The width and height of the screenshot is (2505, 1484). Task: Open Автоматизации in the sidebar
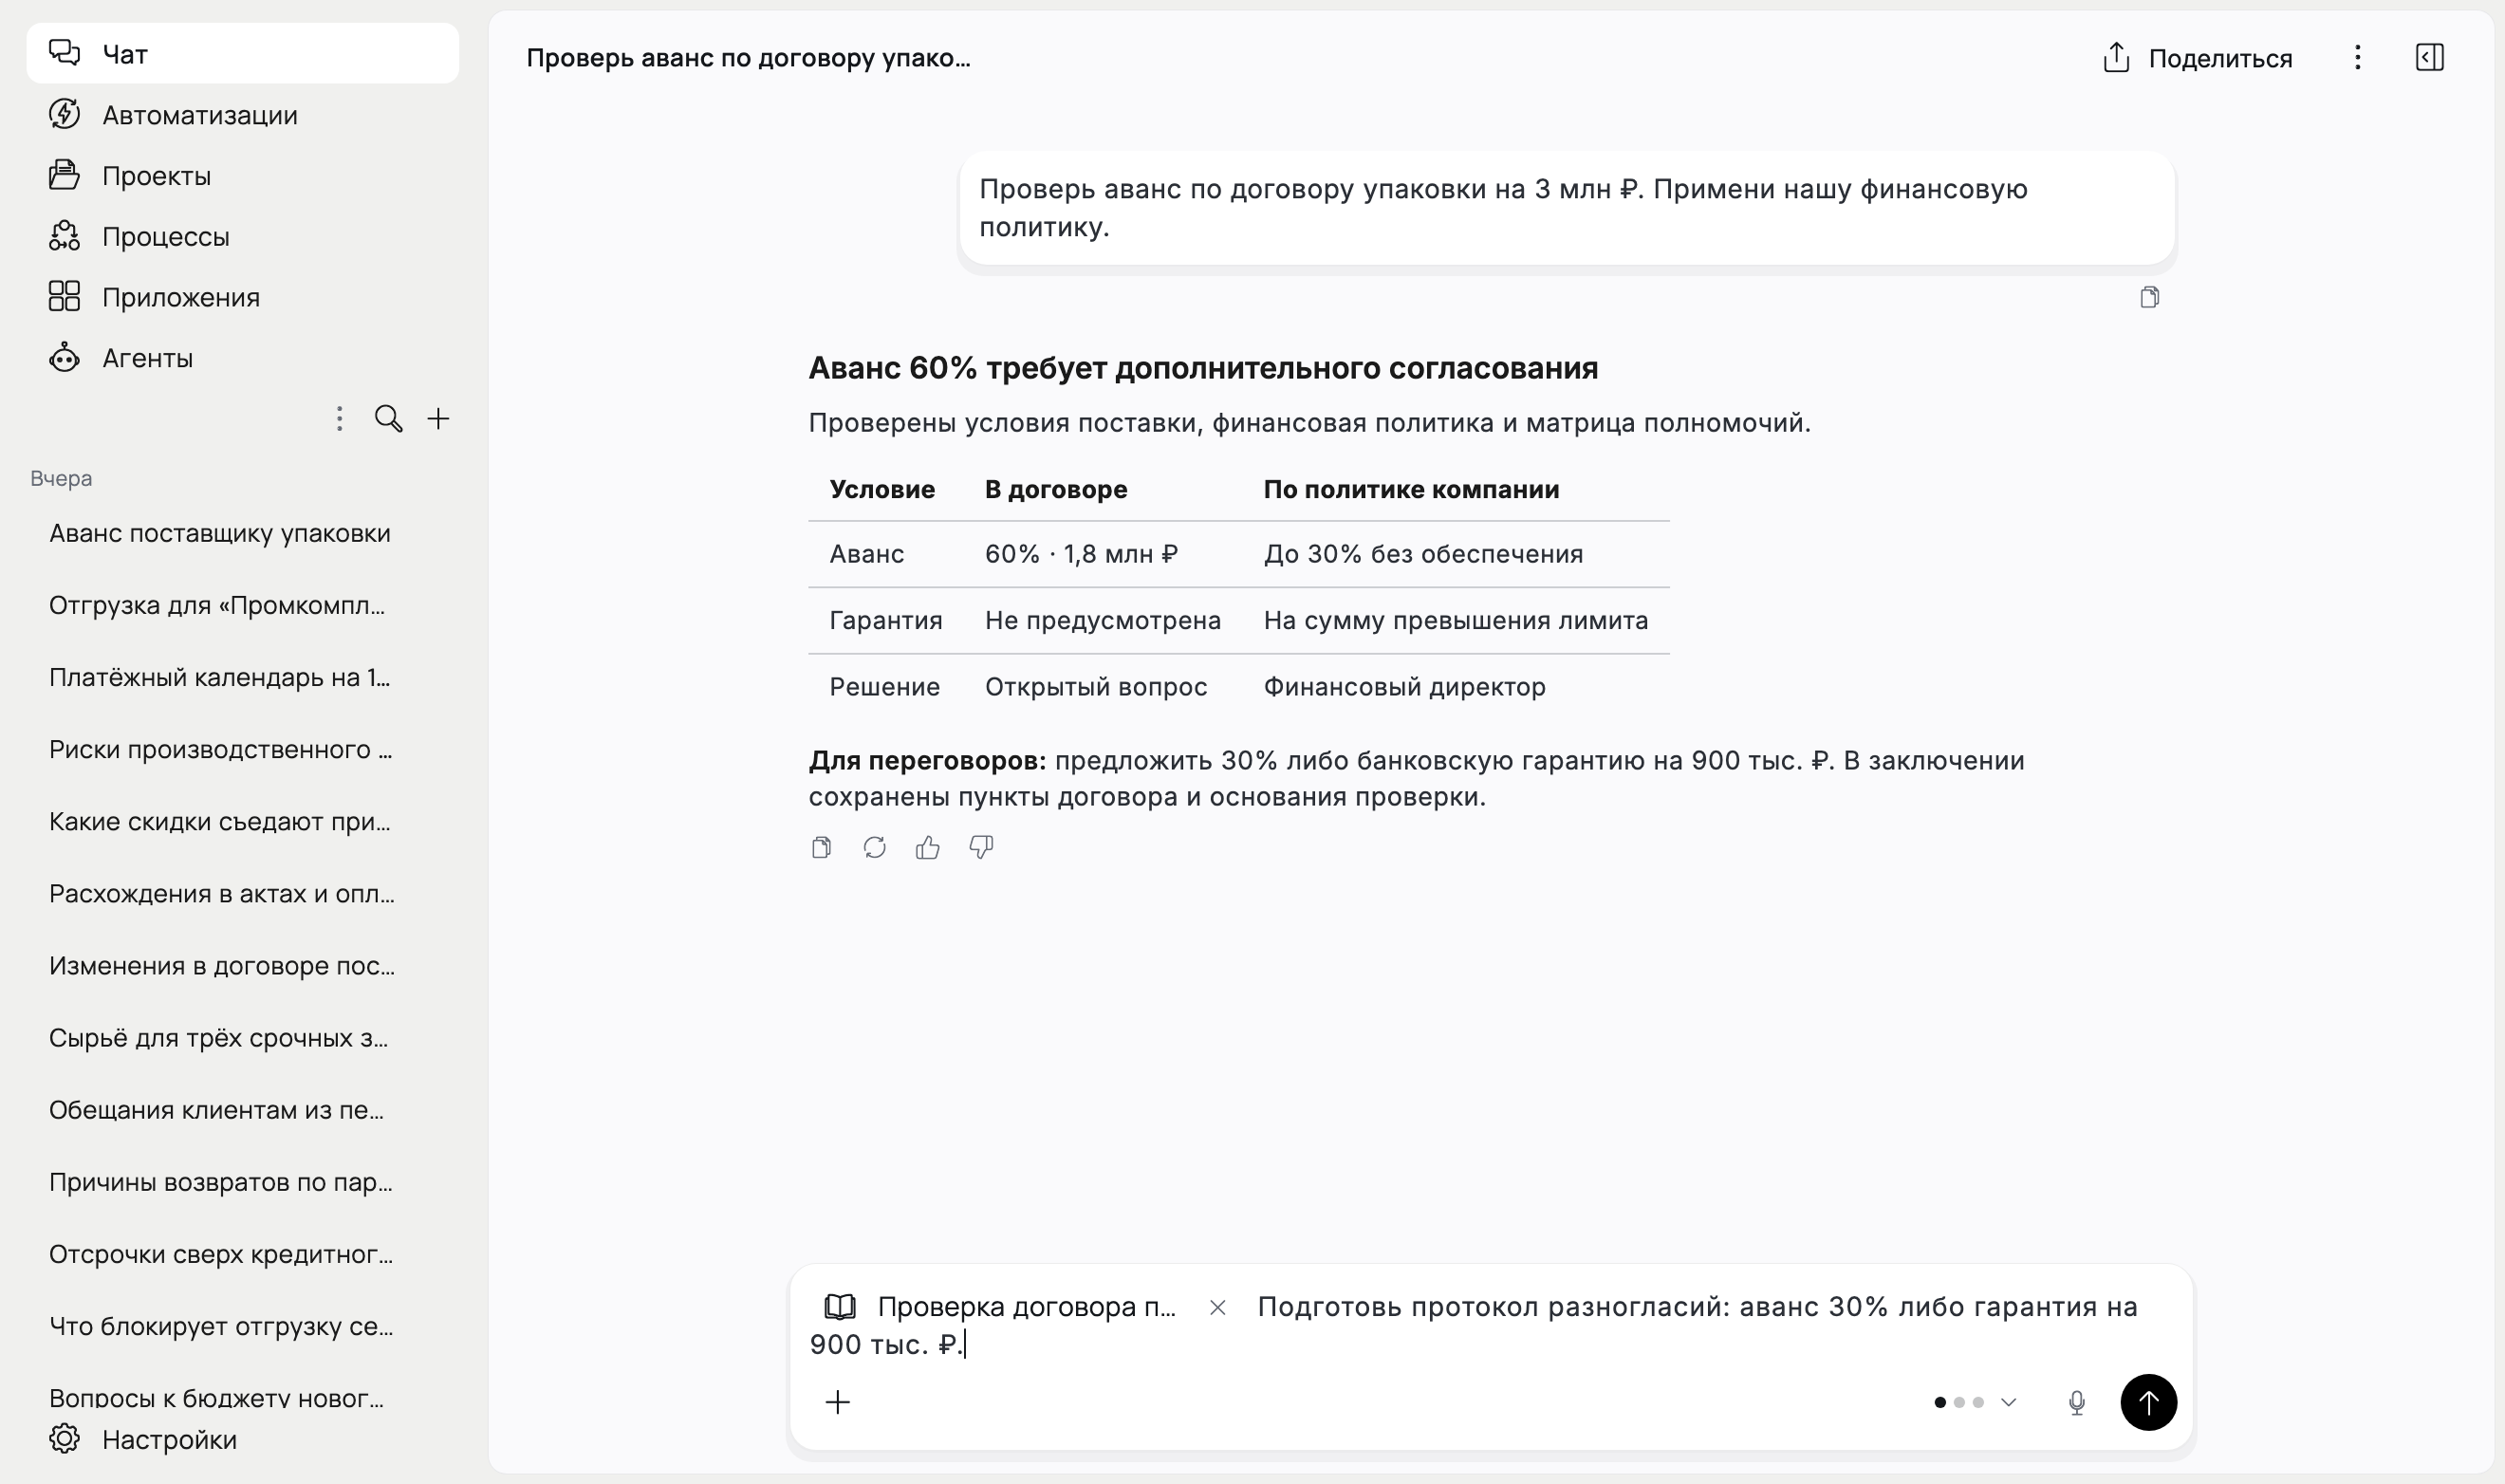coord(242,115)
